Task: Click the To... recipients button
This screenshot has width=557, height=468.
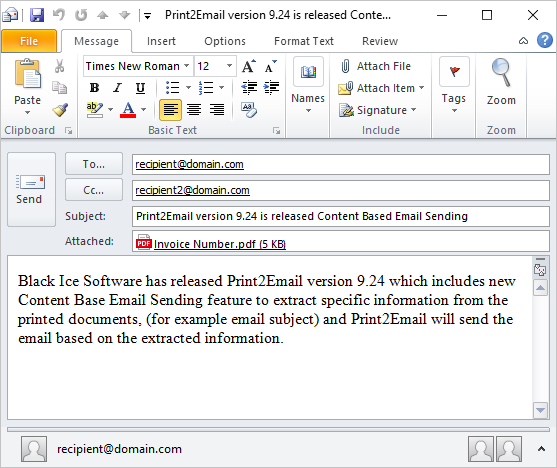Action: 94,164
